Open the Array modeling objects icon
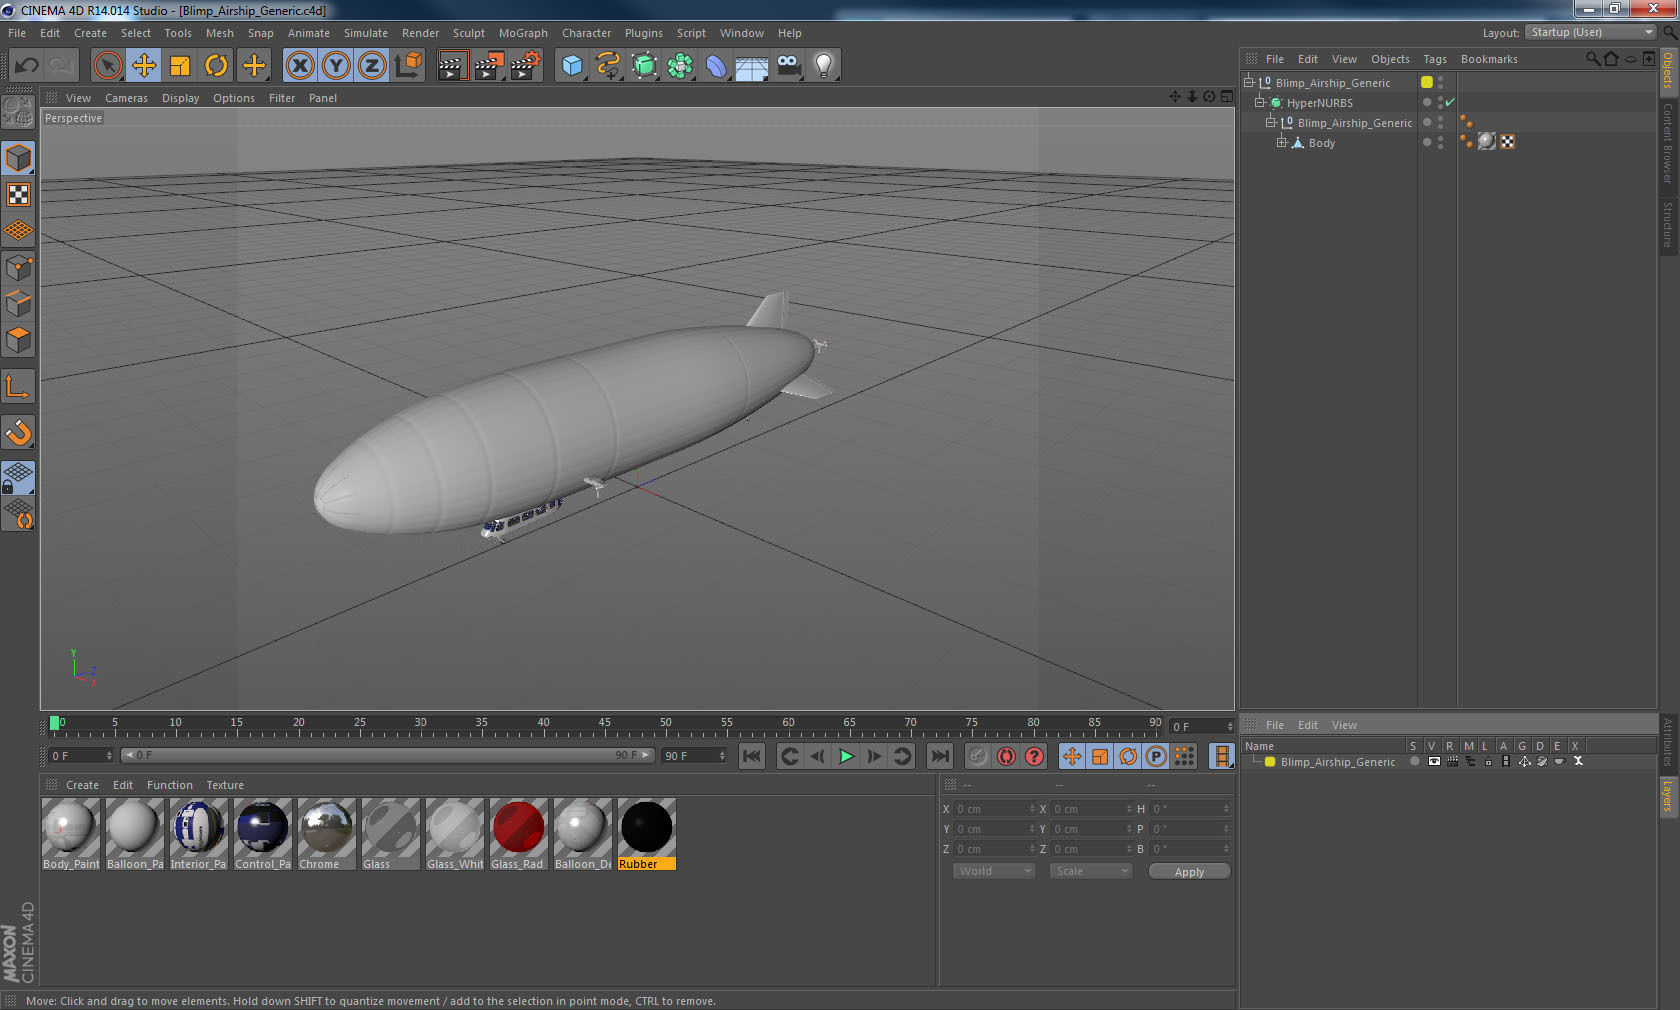This screenshot has height=1010, width=1680. [x=680, y=66]
